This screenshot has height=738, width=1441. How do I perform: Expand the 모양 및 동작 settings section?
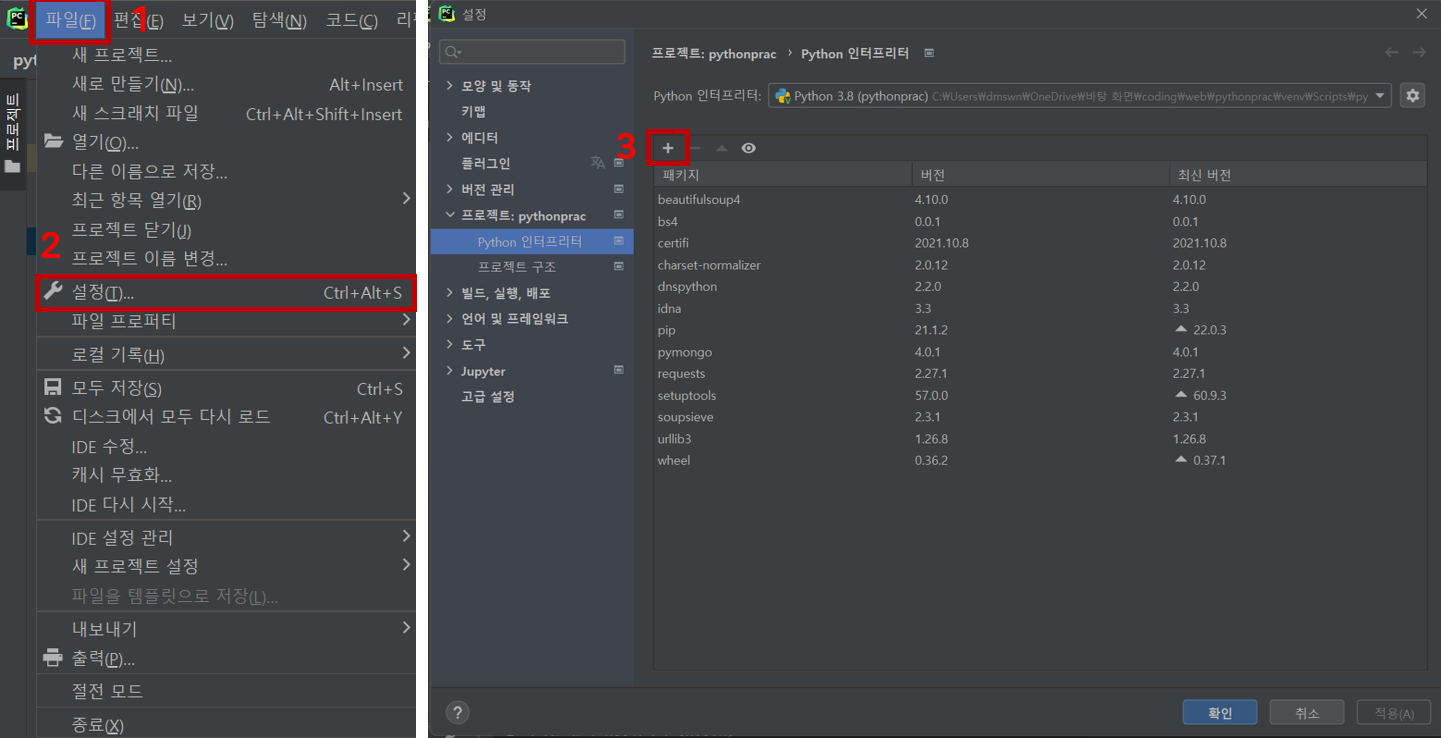click(450, 86)
